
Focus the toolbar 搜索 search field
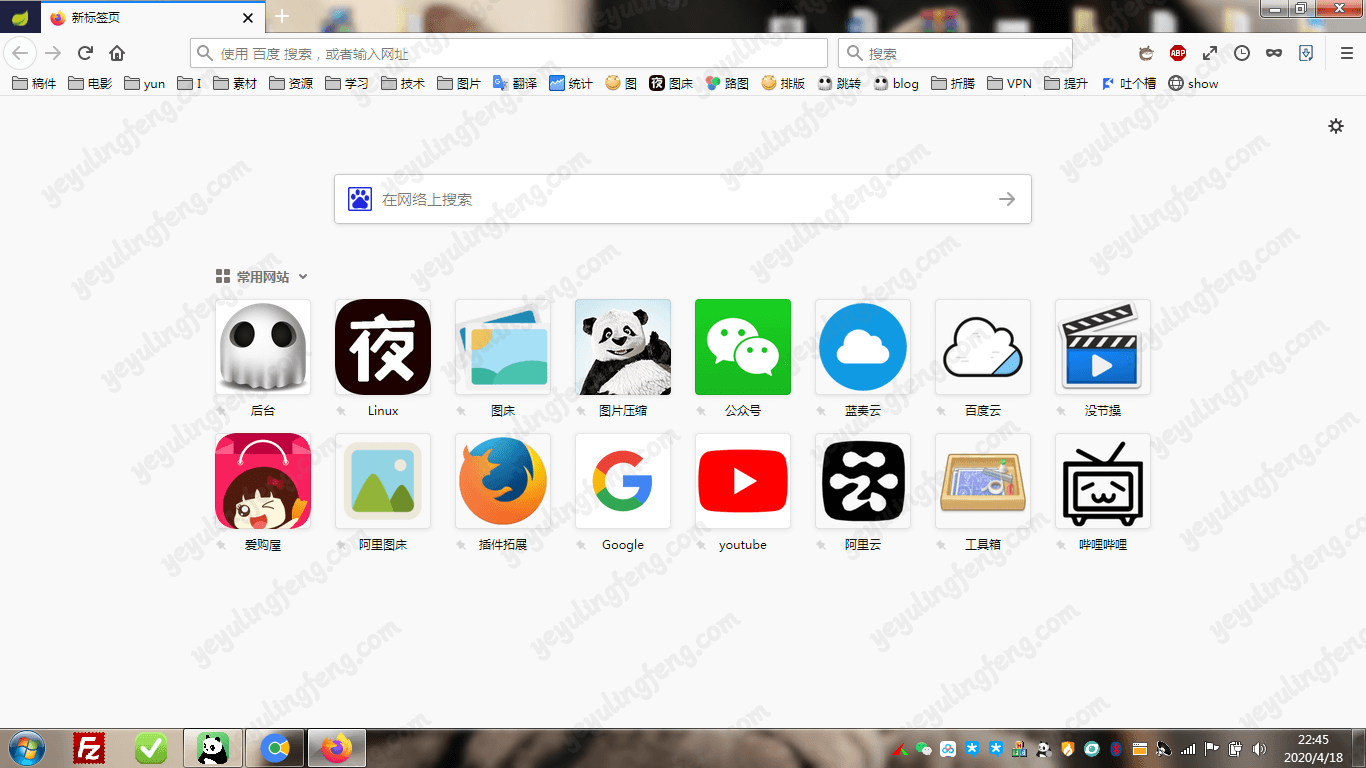coord(955,53)
